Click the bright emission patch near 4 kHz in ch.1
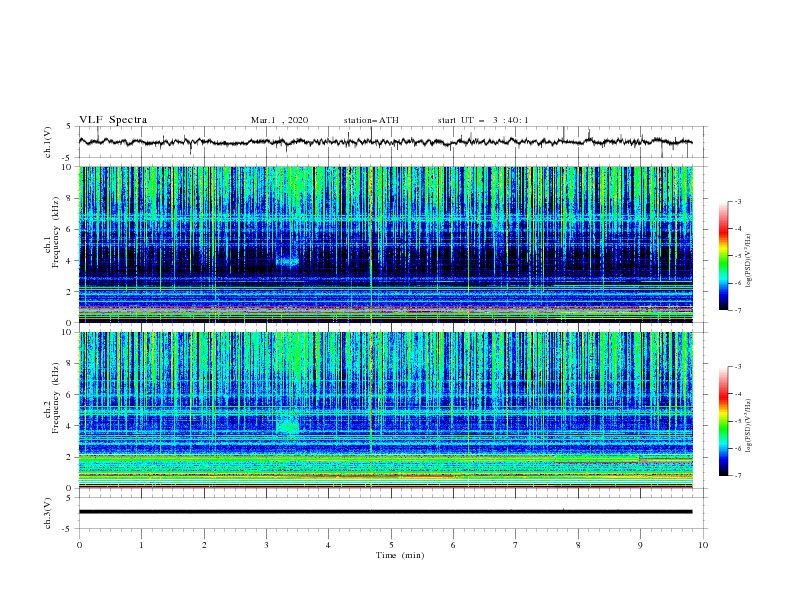792x612 pixels. [288, 262]
